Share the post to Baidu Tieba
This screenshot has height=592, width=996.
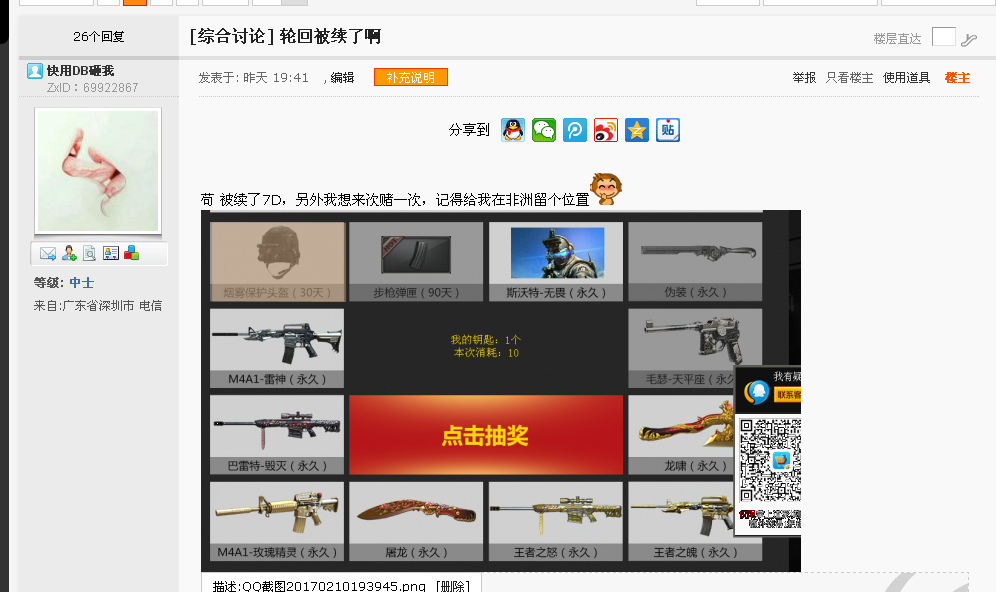click(668, 130)
